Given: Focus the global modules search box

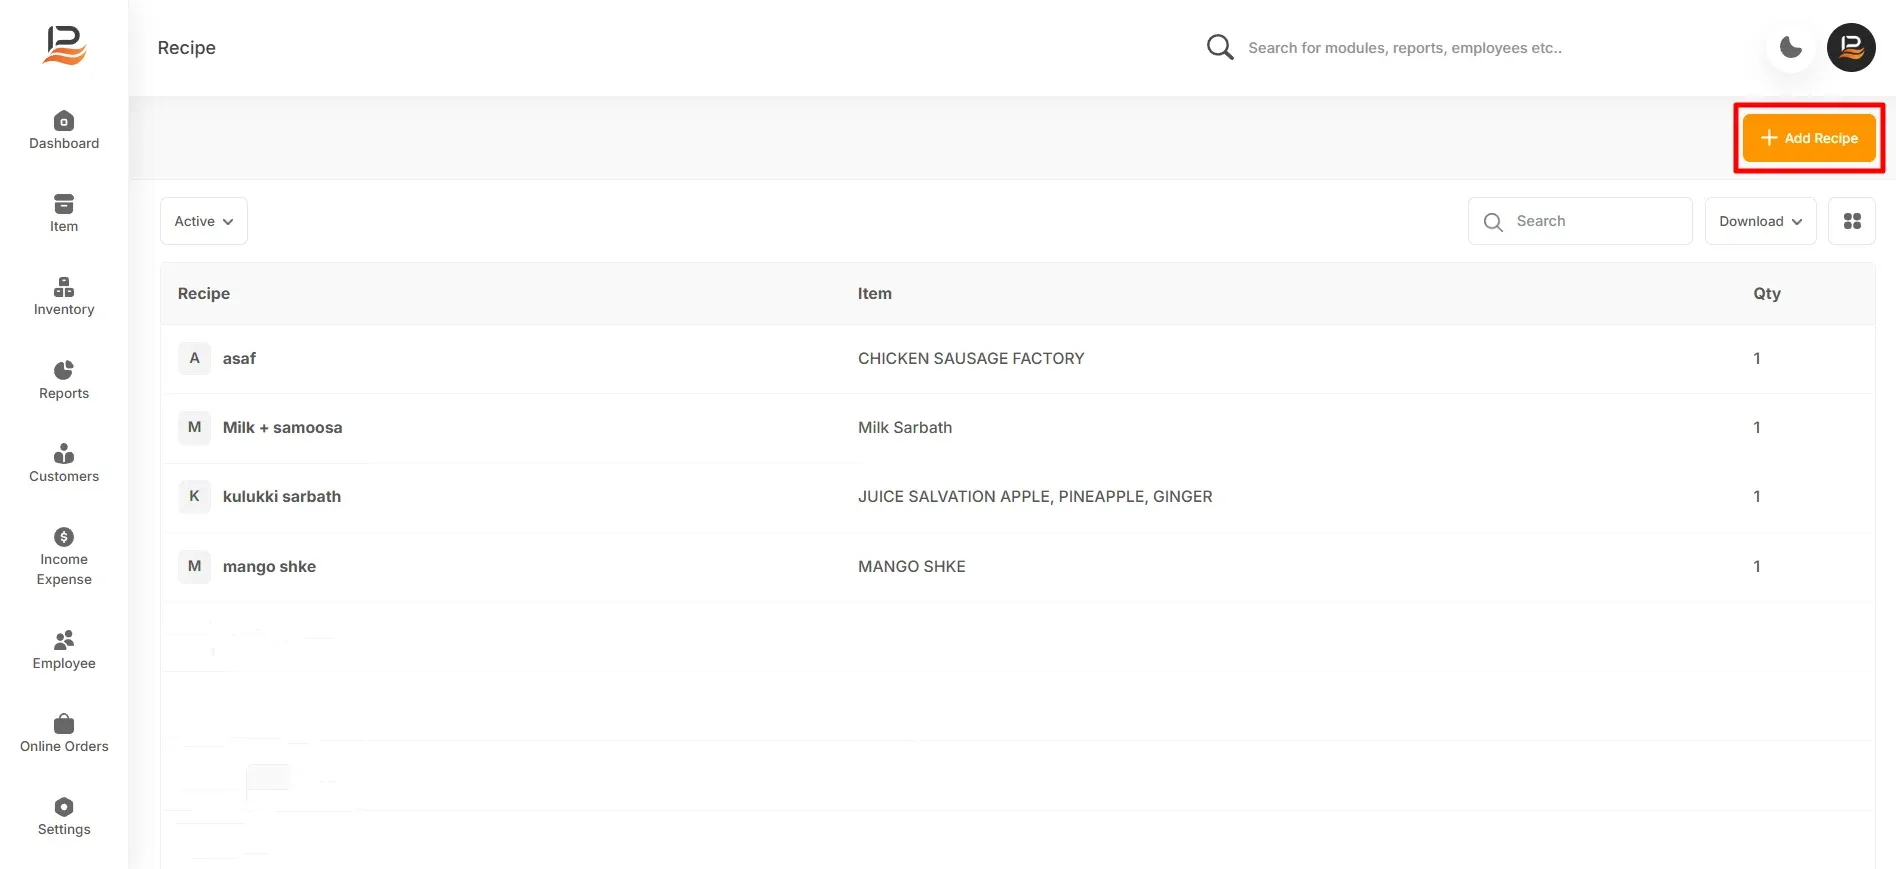Looking at the screenshot, I should pos(1405,47).
